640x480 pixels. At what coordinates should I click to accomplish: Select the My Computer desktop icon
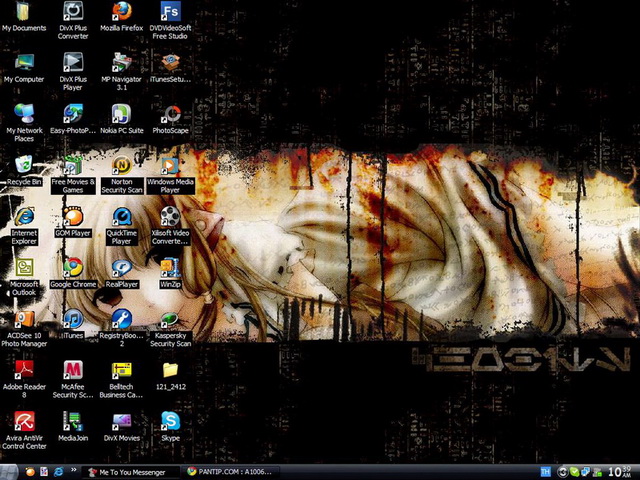[x=24, y=62]
